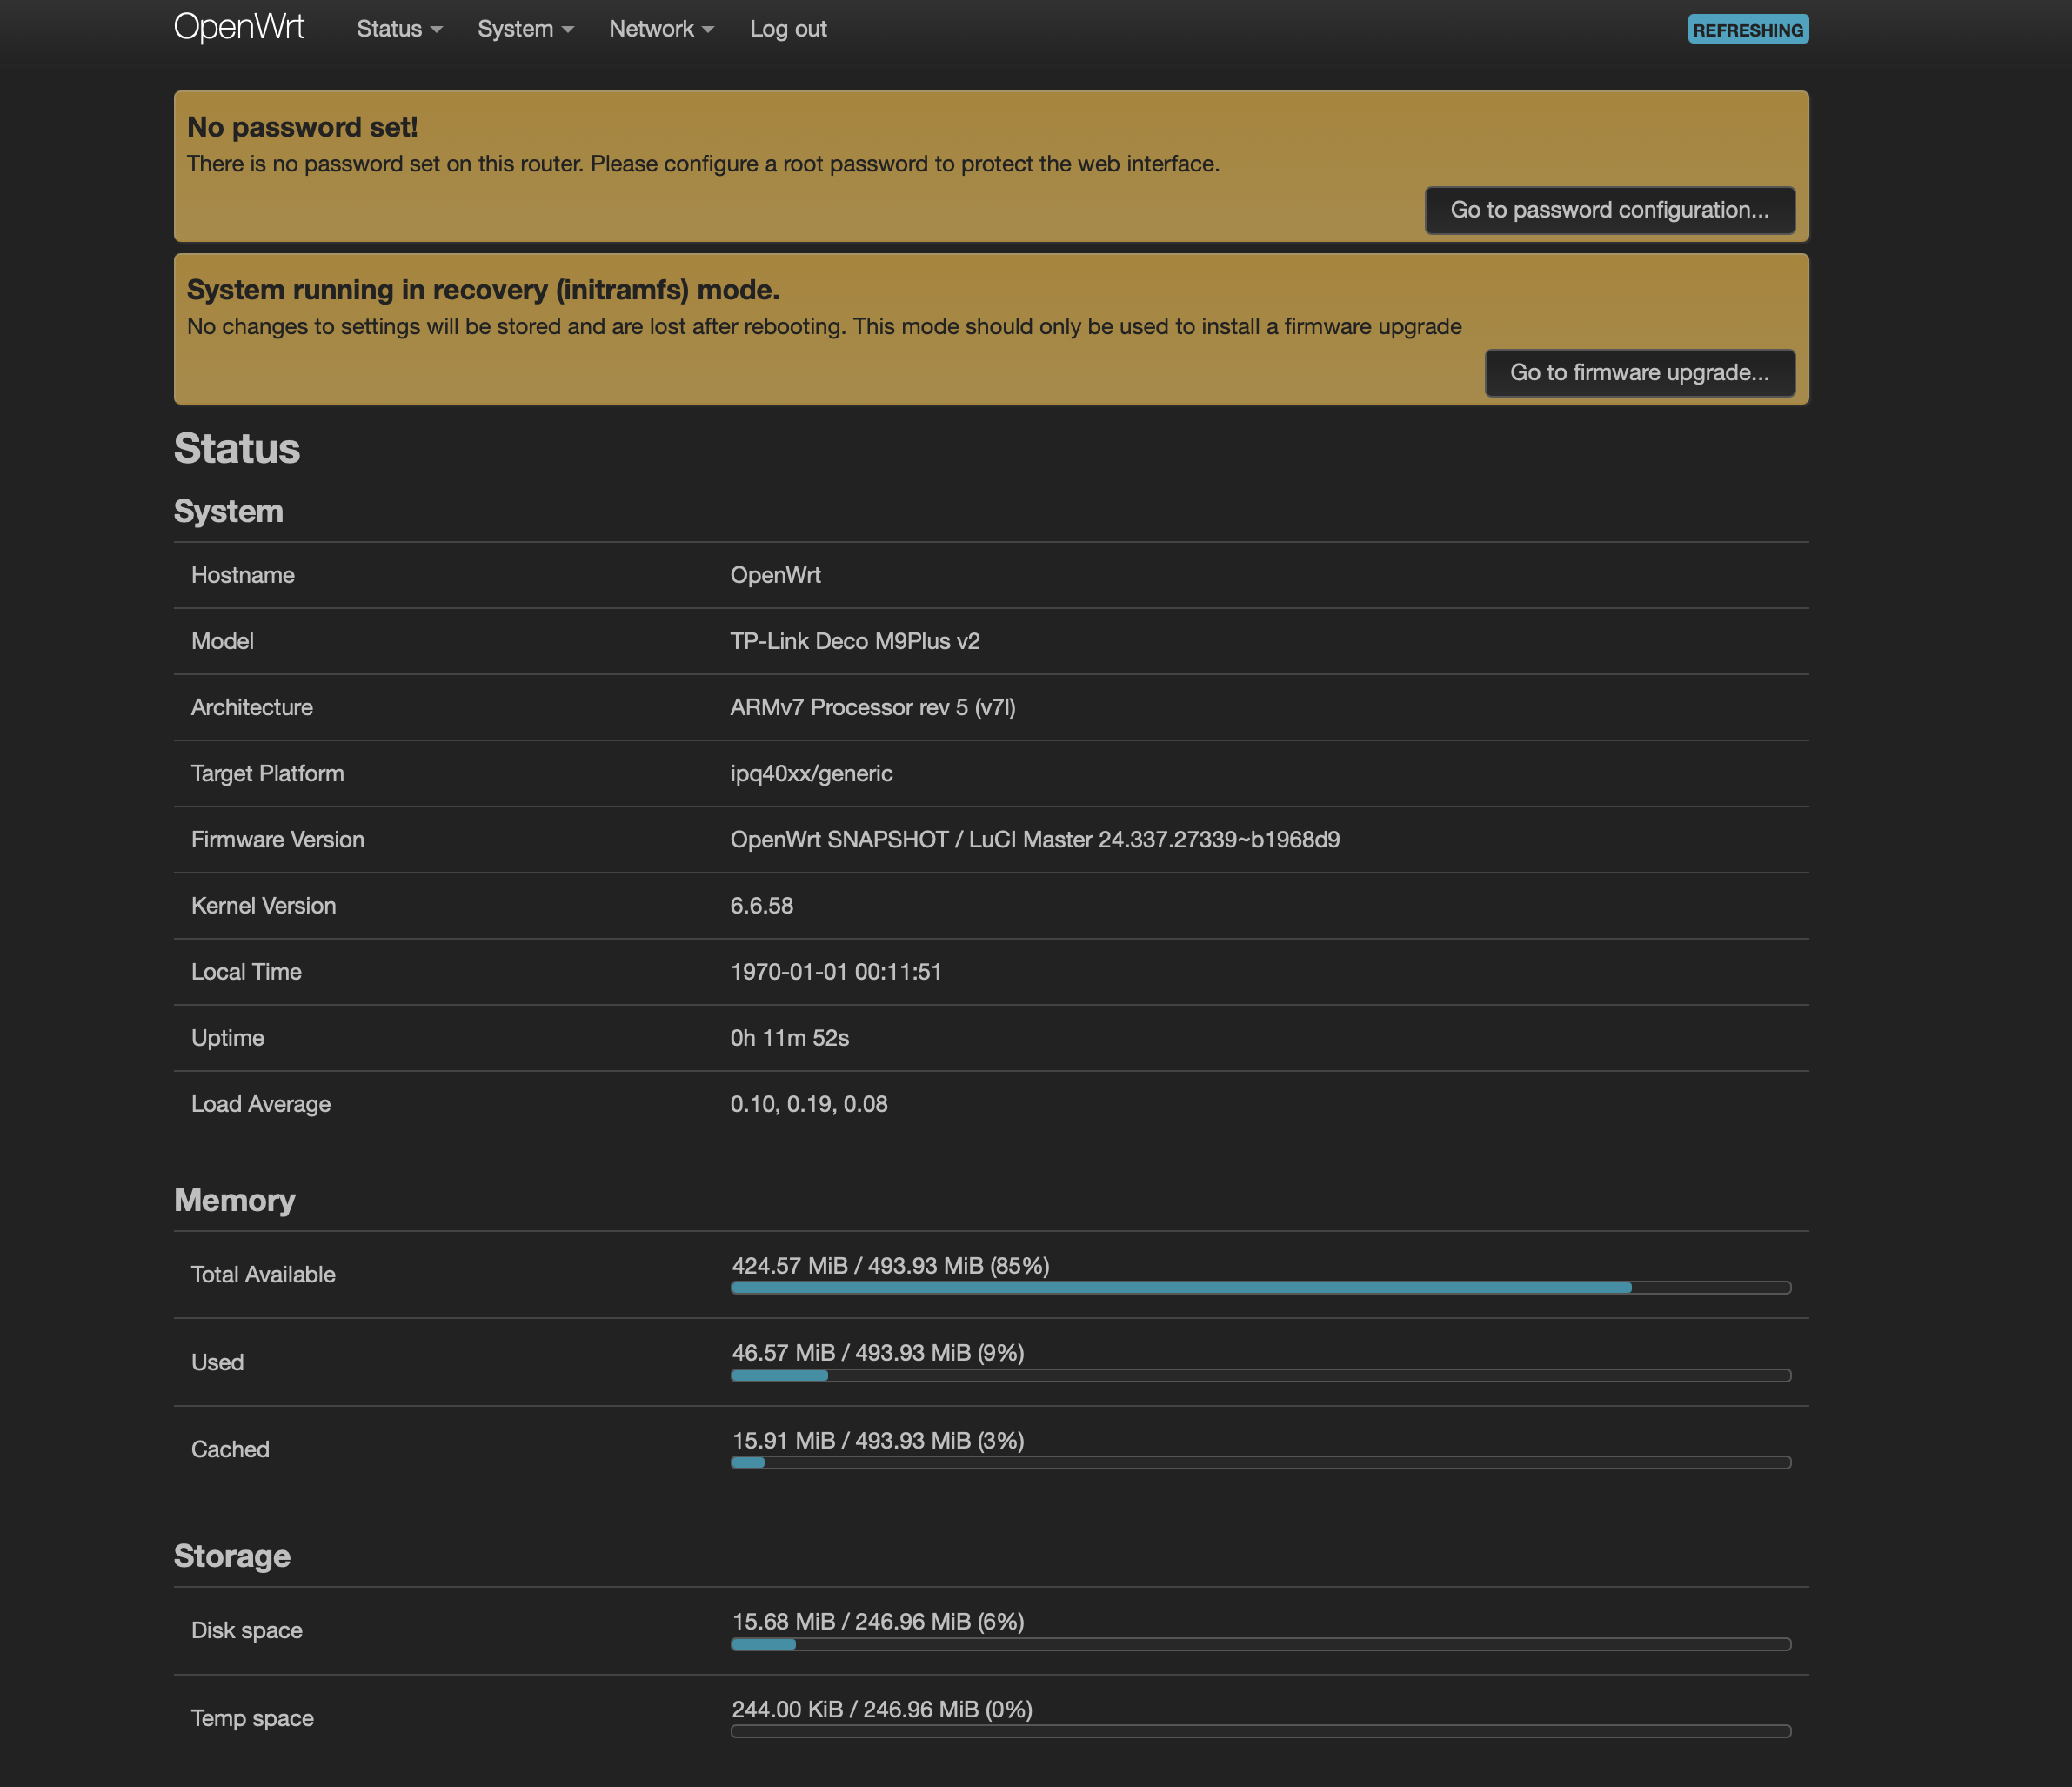Viewport: 2072px width, 1787px height.
Task: Click the System running in recovery mode heading
Action: click(x=483, y=290)
